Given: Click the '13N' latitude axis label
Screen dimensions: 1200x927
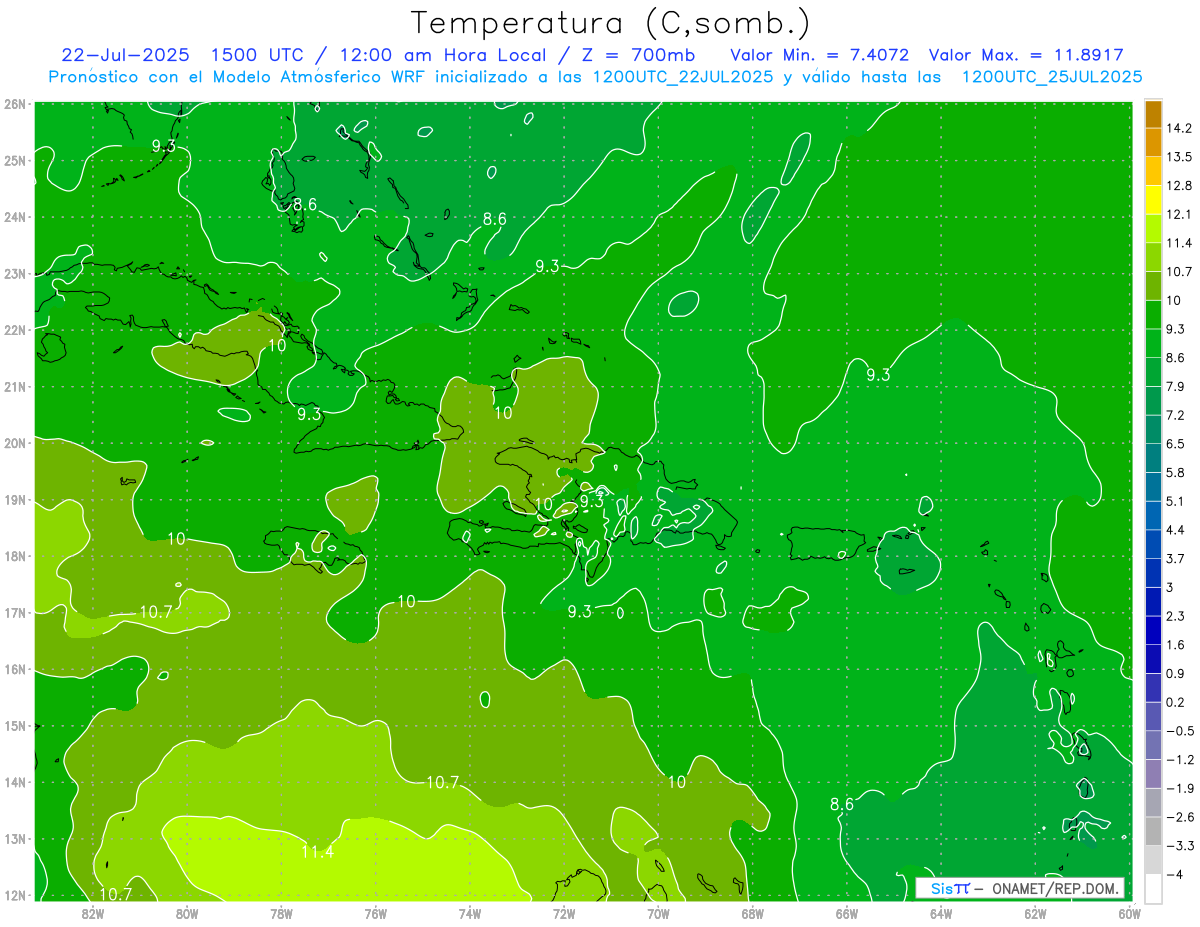Looking at the screenshot, I should point(15,838).
